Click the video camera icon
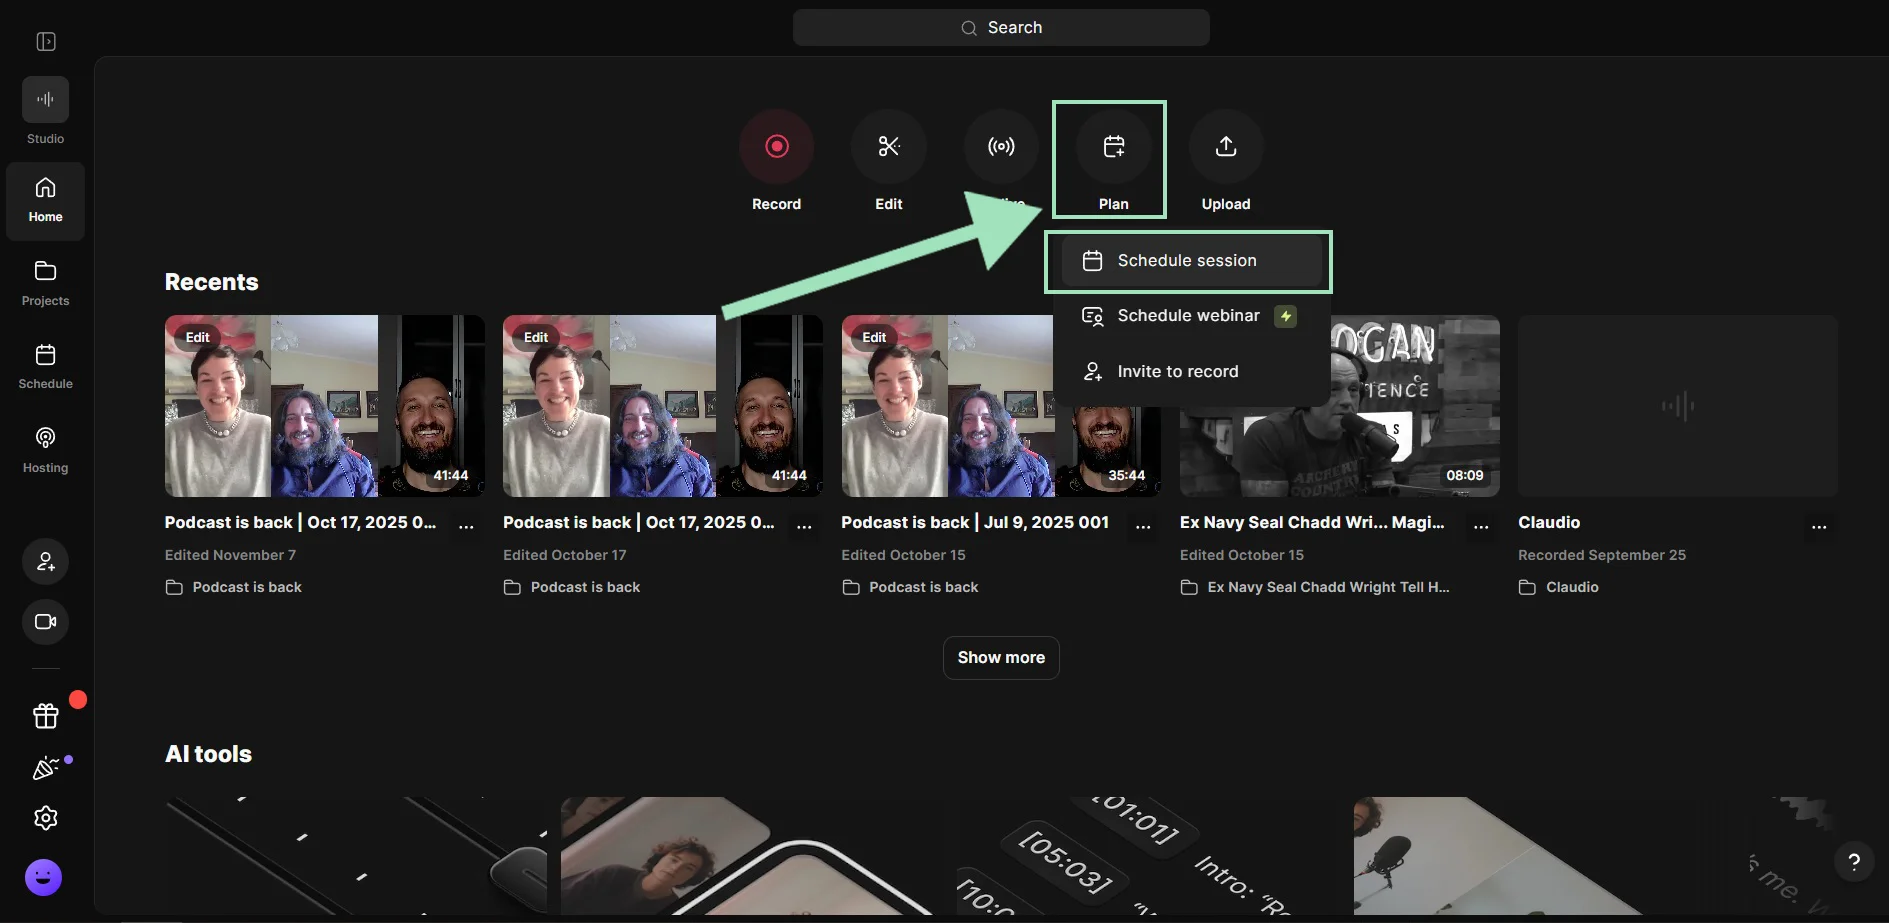Image resolution: width=1889 pixels, height=923 pixels. tap(46, 622)
